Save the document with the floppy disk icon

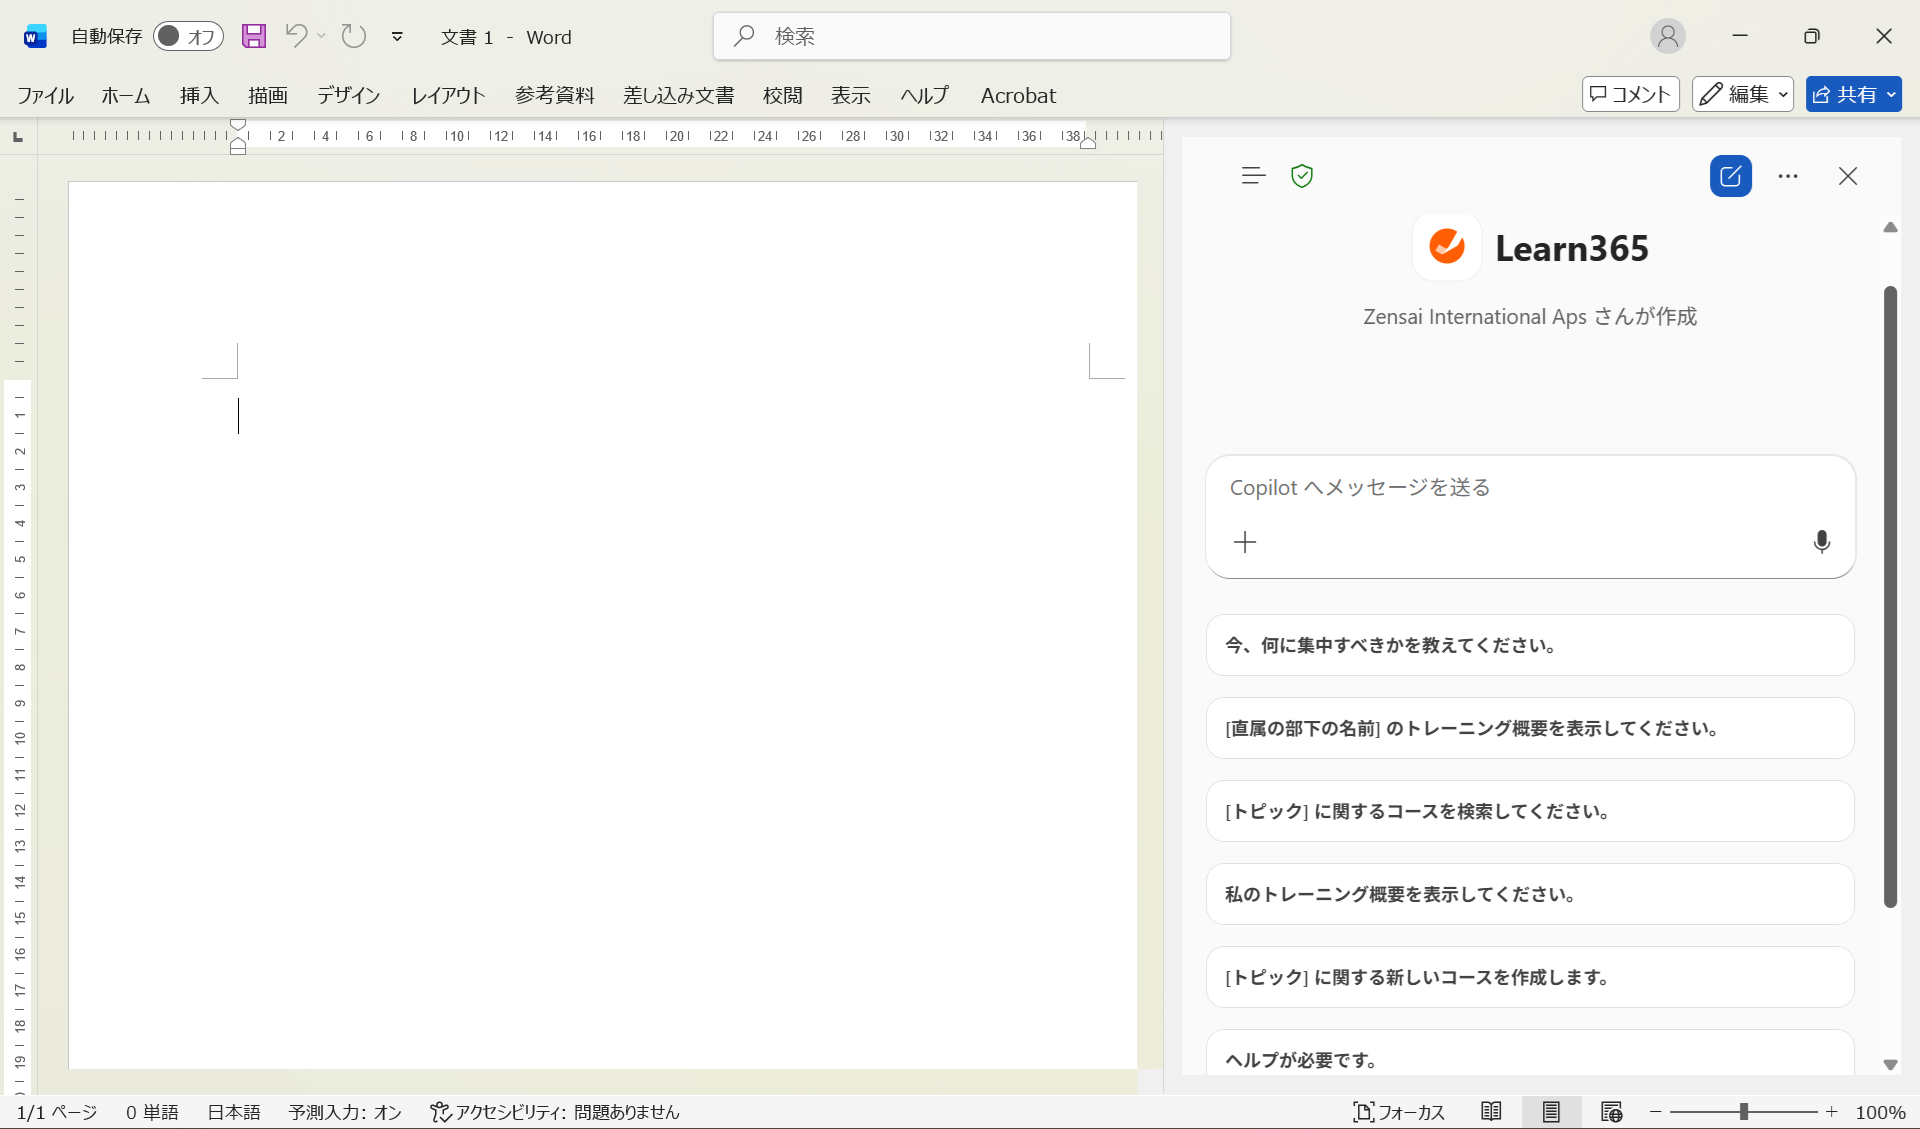tap(254, 37)
